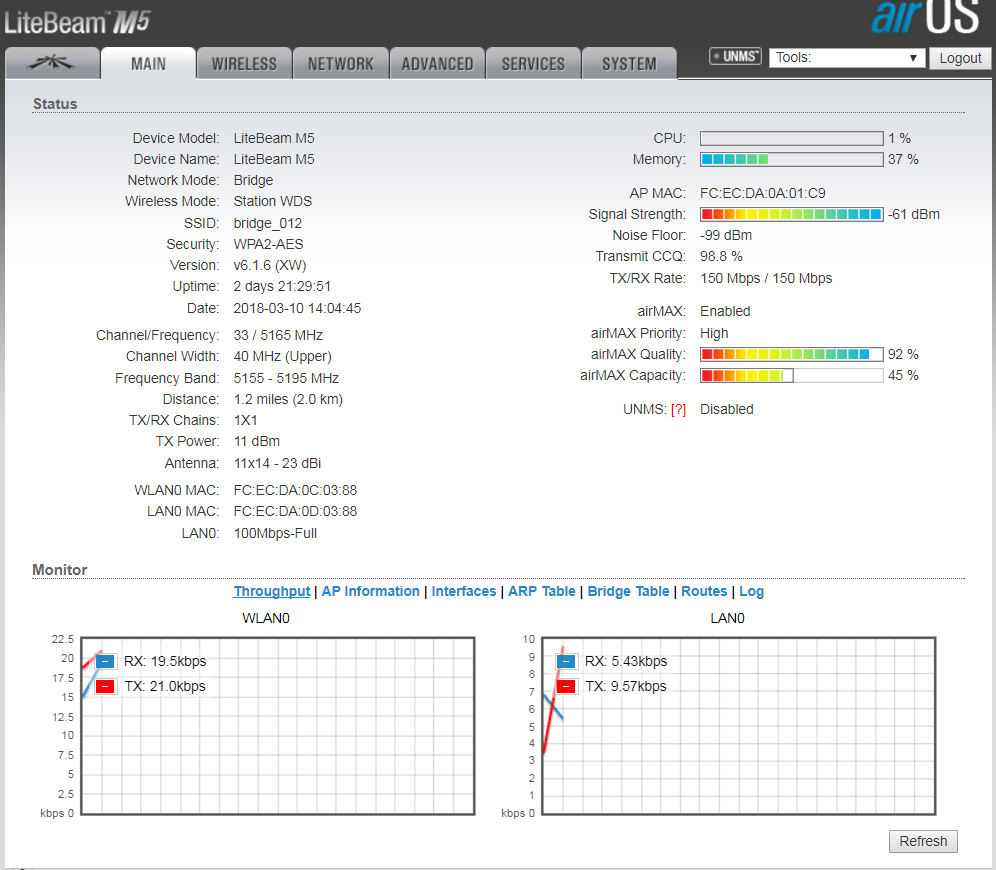Click the Memory usage bar
The image size is (996, 870).
(x=791, y=159)
